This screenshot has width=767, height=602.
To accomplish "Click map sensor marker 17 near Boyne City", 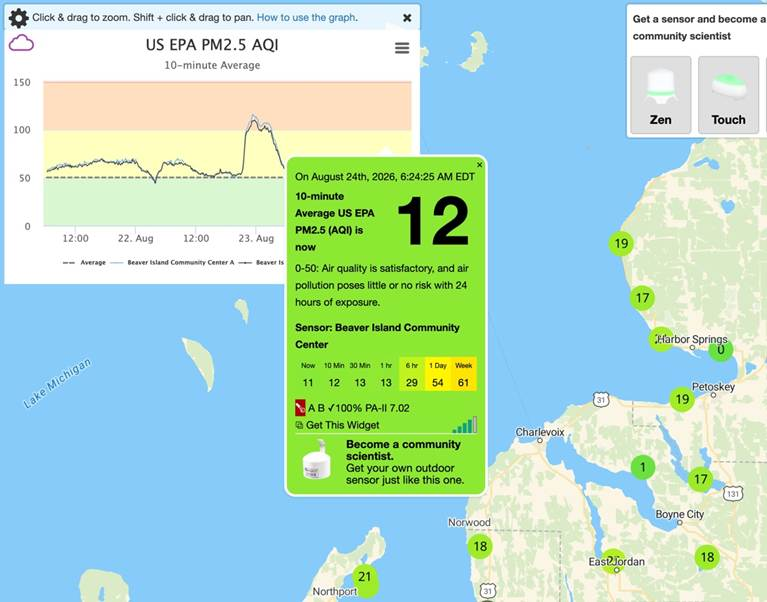I will pos(700,479).
